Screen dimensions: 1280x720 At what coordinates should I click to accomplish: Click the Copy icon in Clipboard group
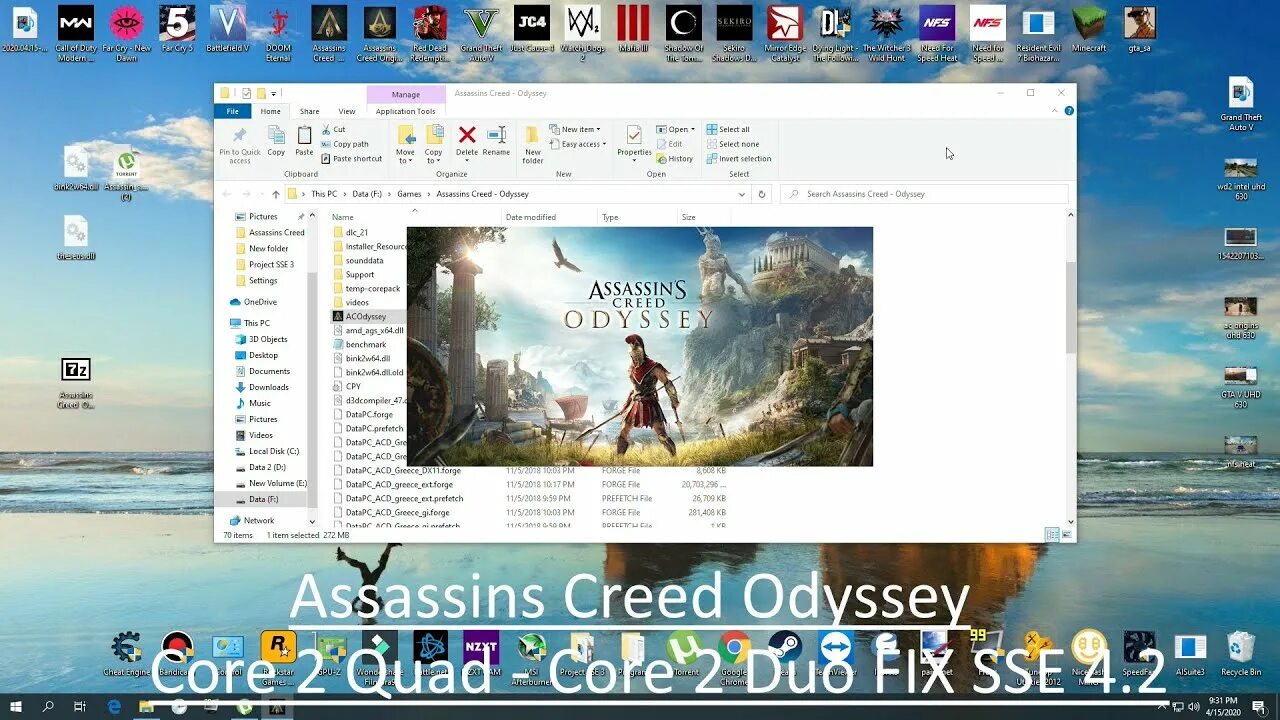coord(276,136)
